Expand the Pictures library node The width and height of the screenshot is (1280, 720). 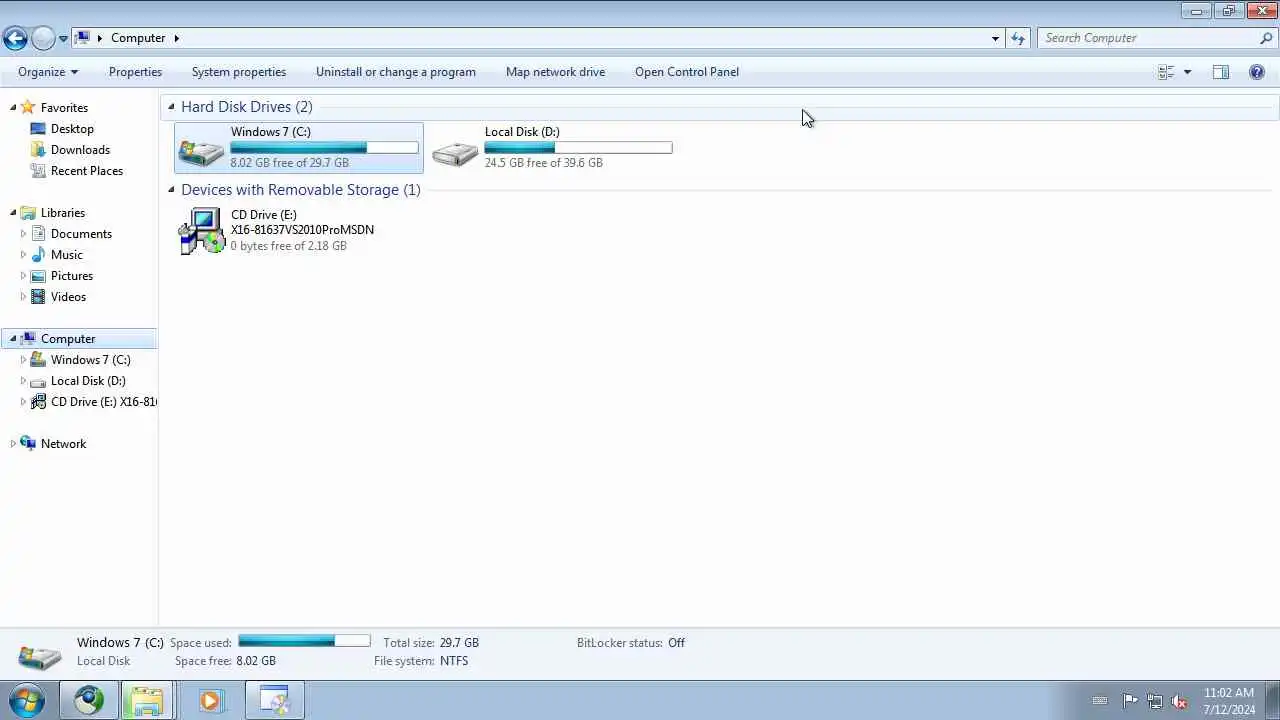(x=23, y=276)
